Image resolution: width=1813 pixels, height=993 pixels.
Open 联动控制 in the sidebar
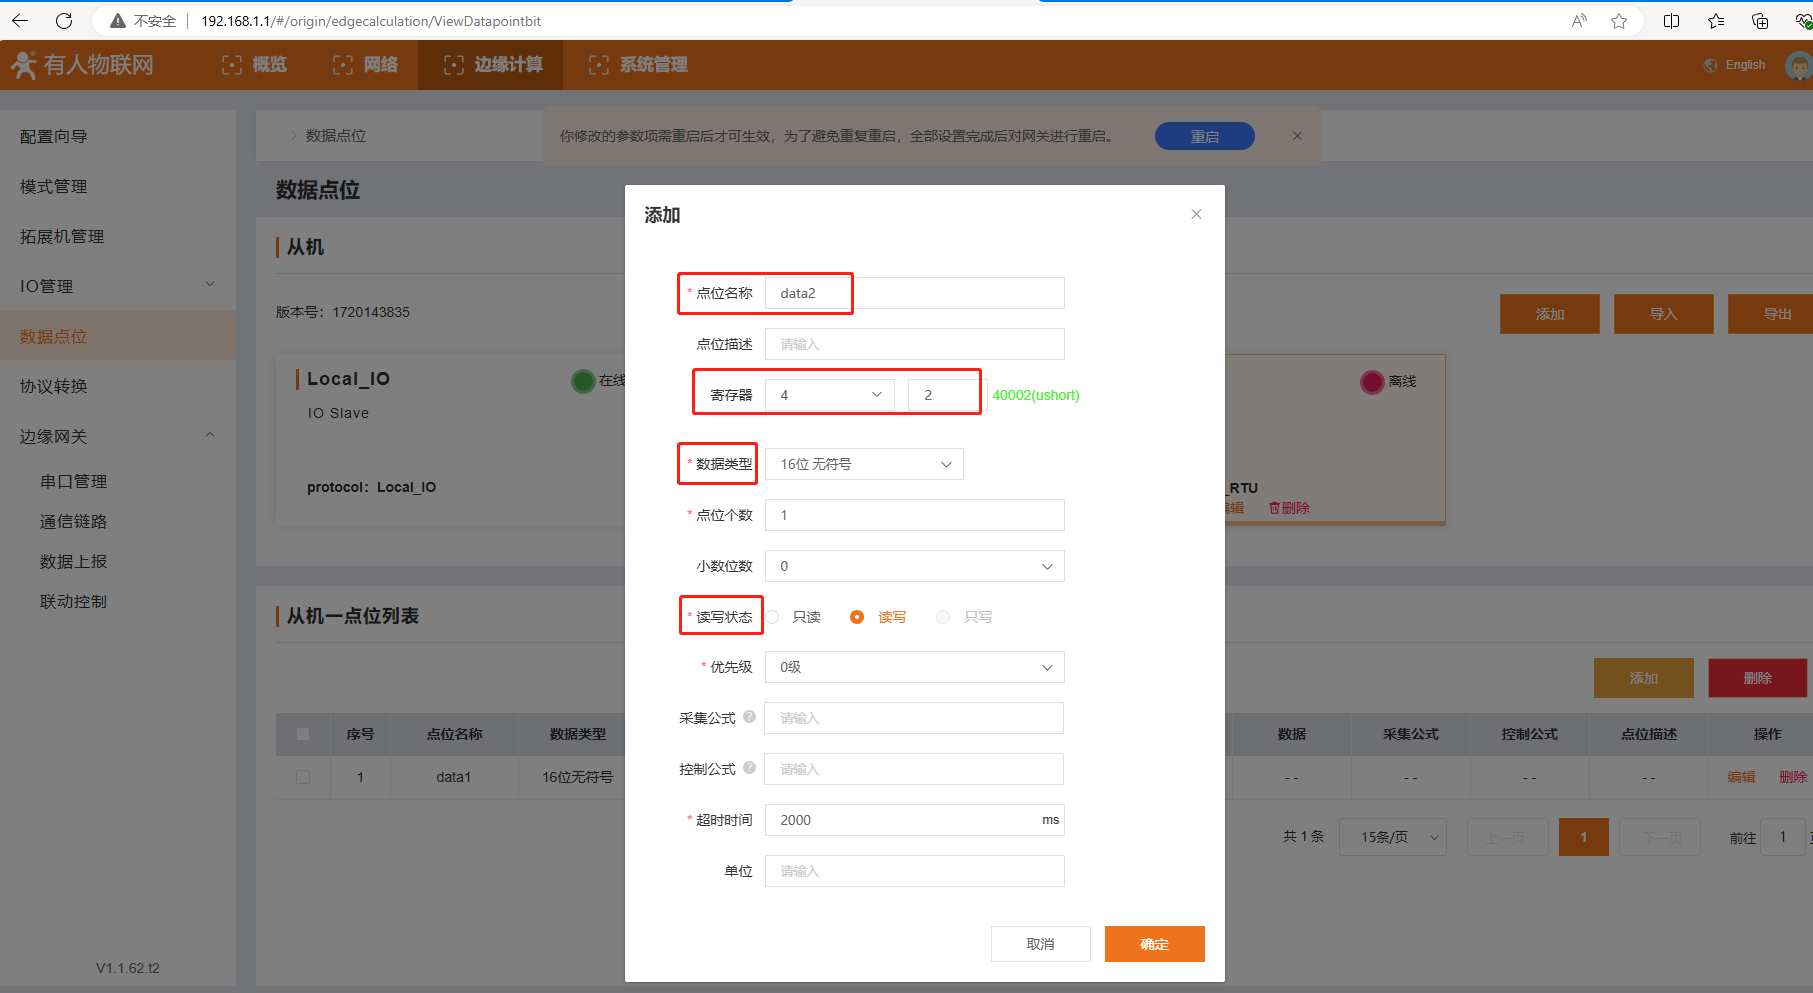click(x=74, y=601)
